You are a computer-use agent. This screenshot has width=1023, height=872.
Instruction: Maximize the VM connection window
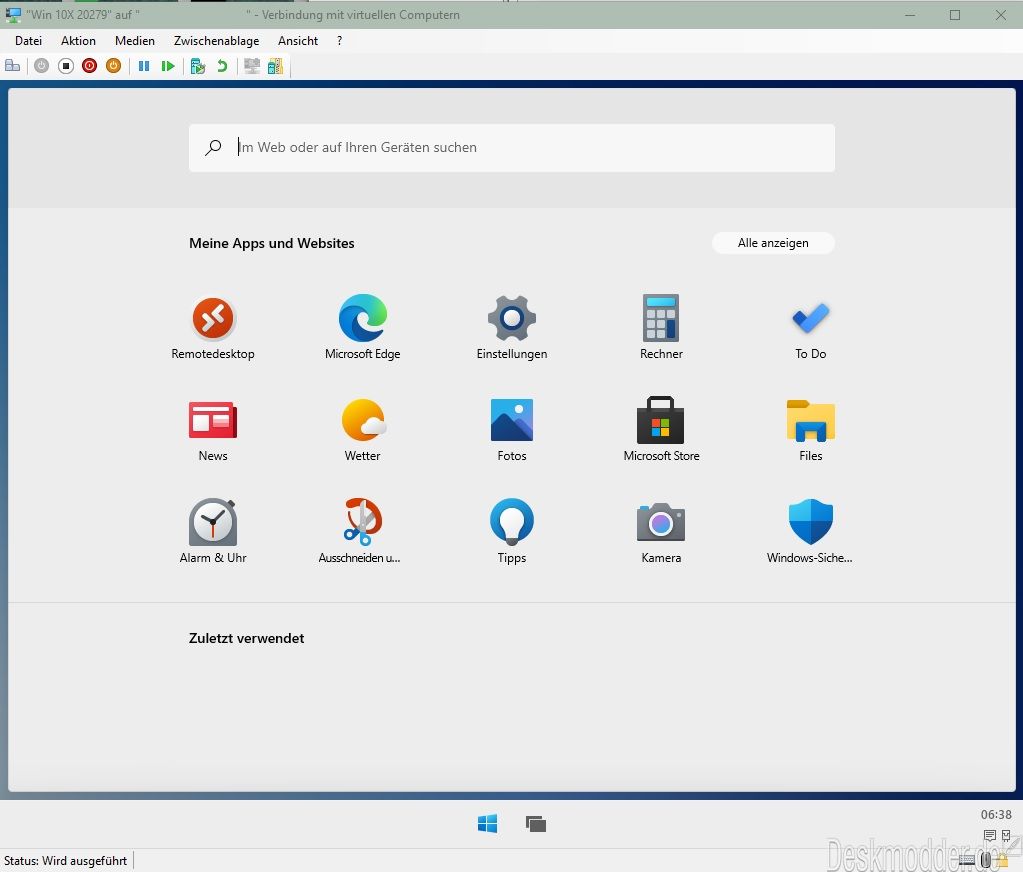click(x=954, y=15)
